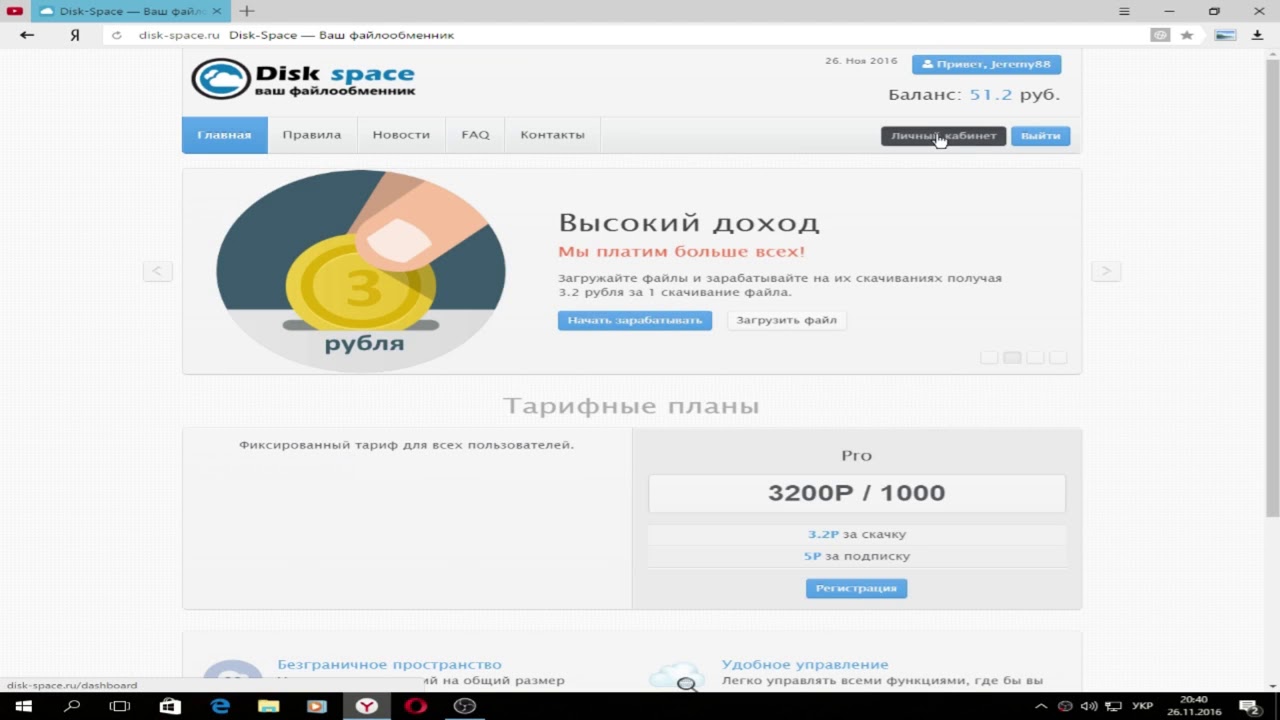The height and width of the screenshot is (720, 1280).
Task: Click the 3.2P за скачку row
Action: point(856,534)
